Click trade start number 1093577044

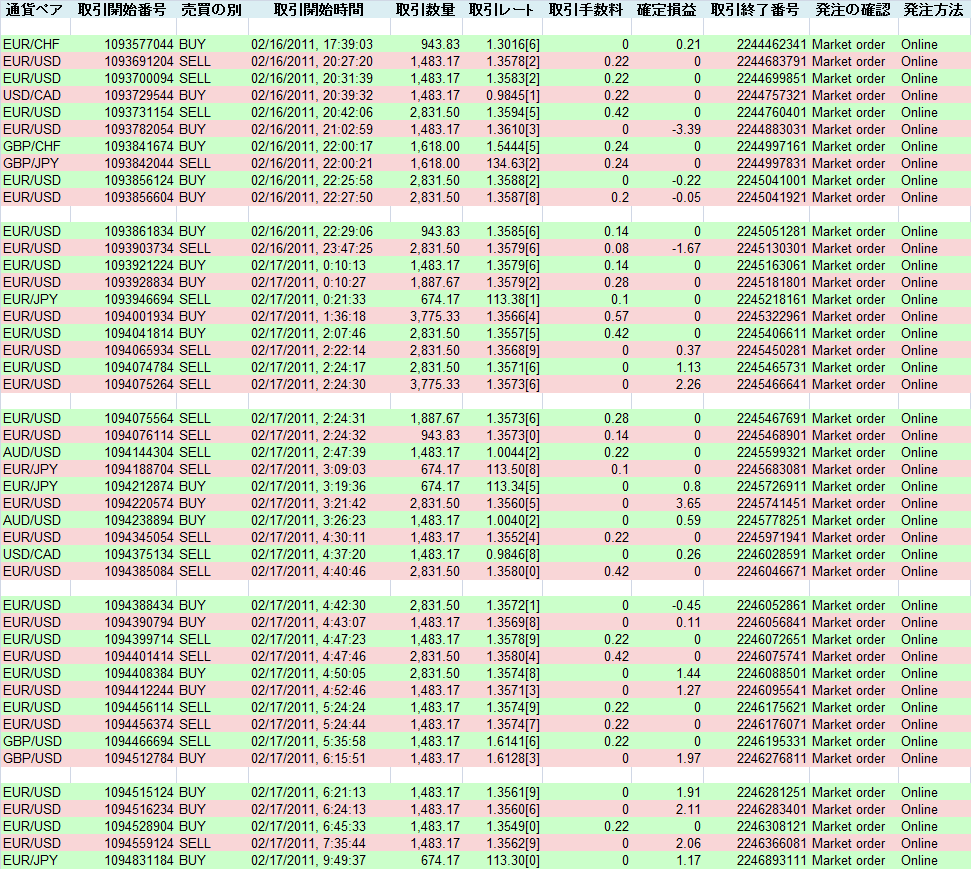pos(139,44)
